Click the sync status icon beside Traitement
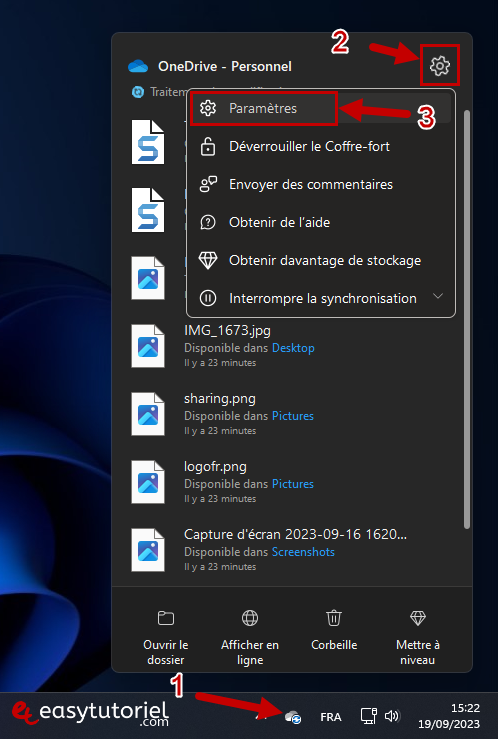 click(138, 92)
